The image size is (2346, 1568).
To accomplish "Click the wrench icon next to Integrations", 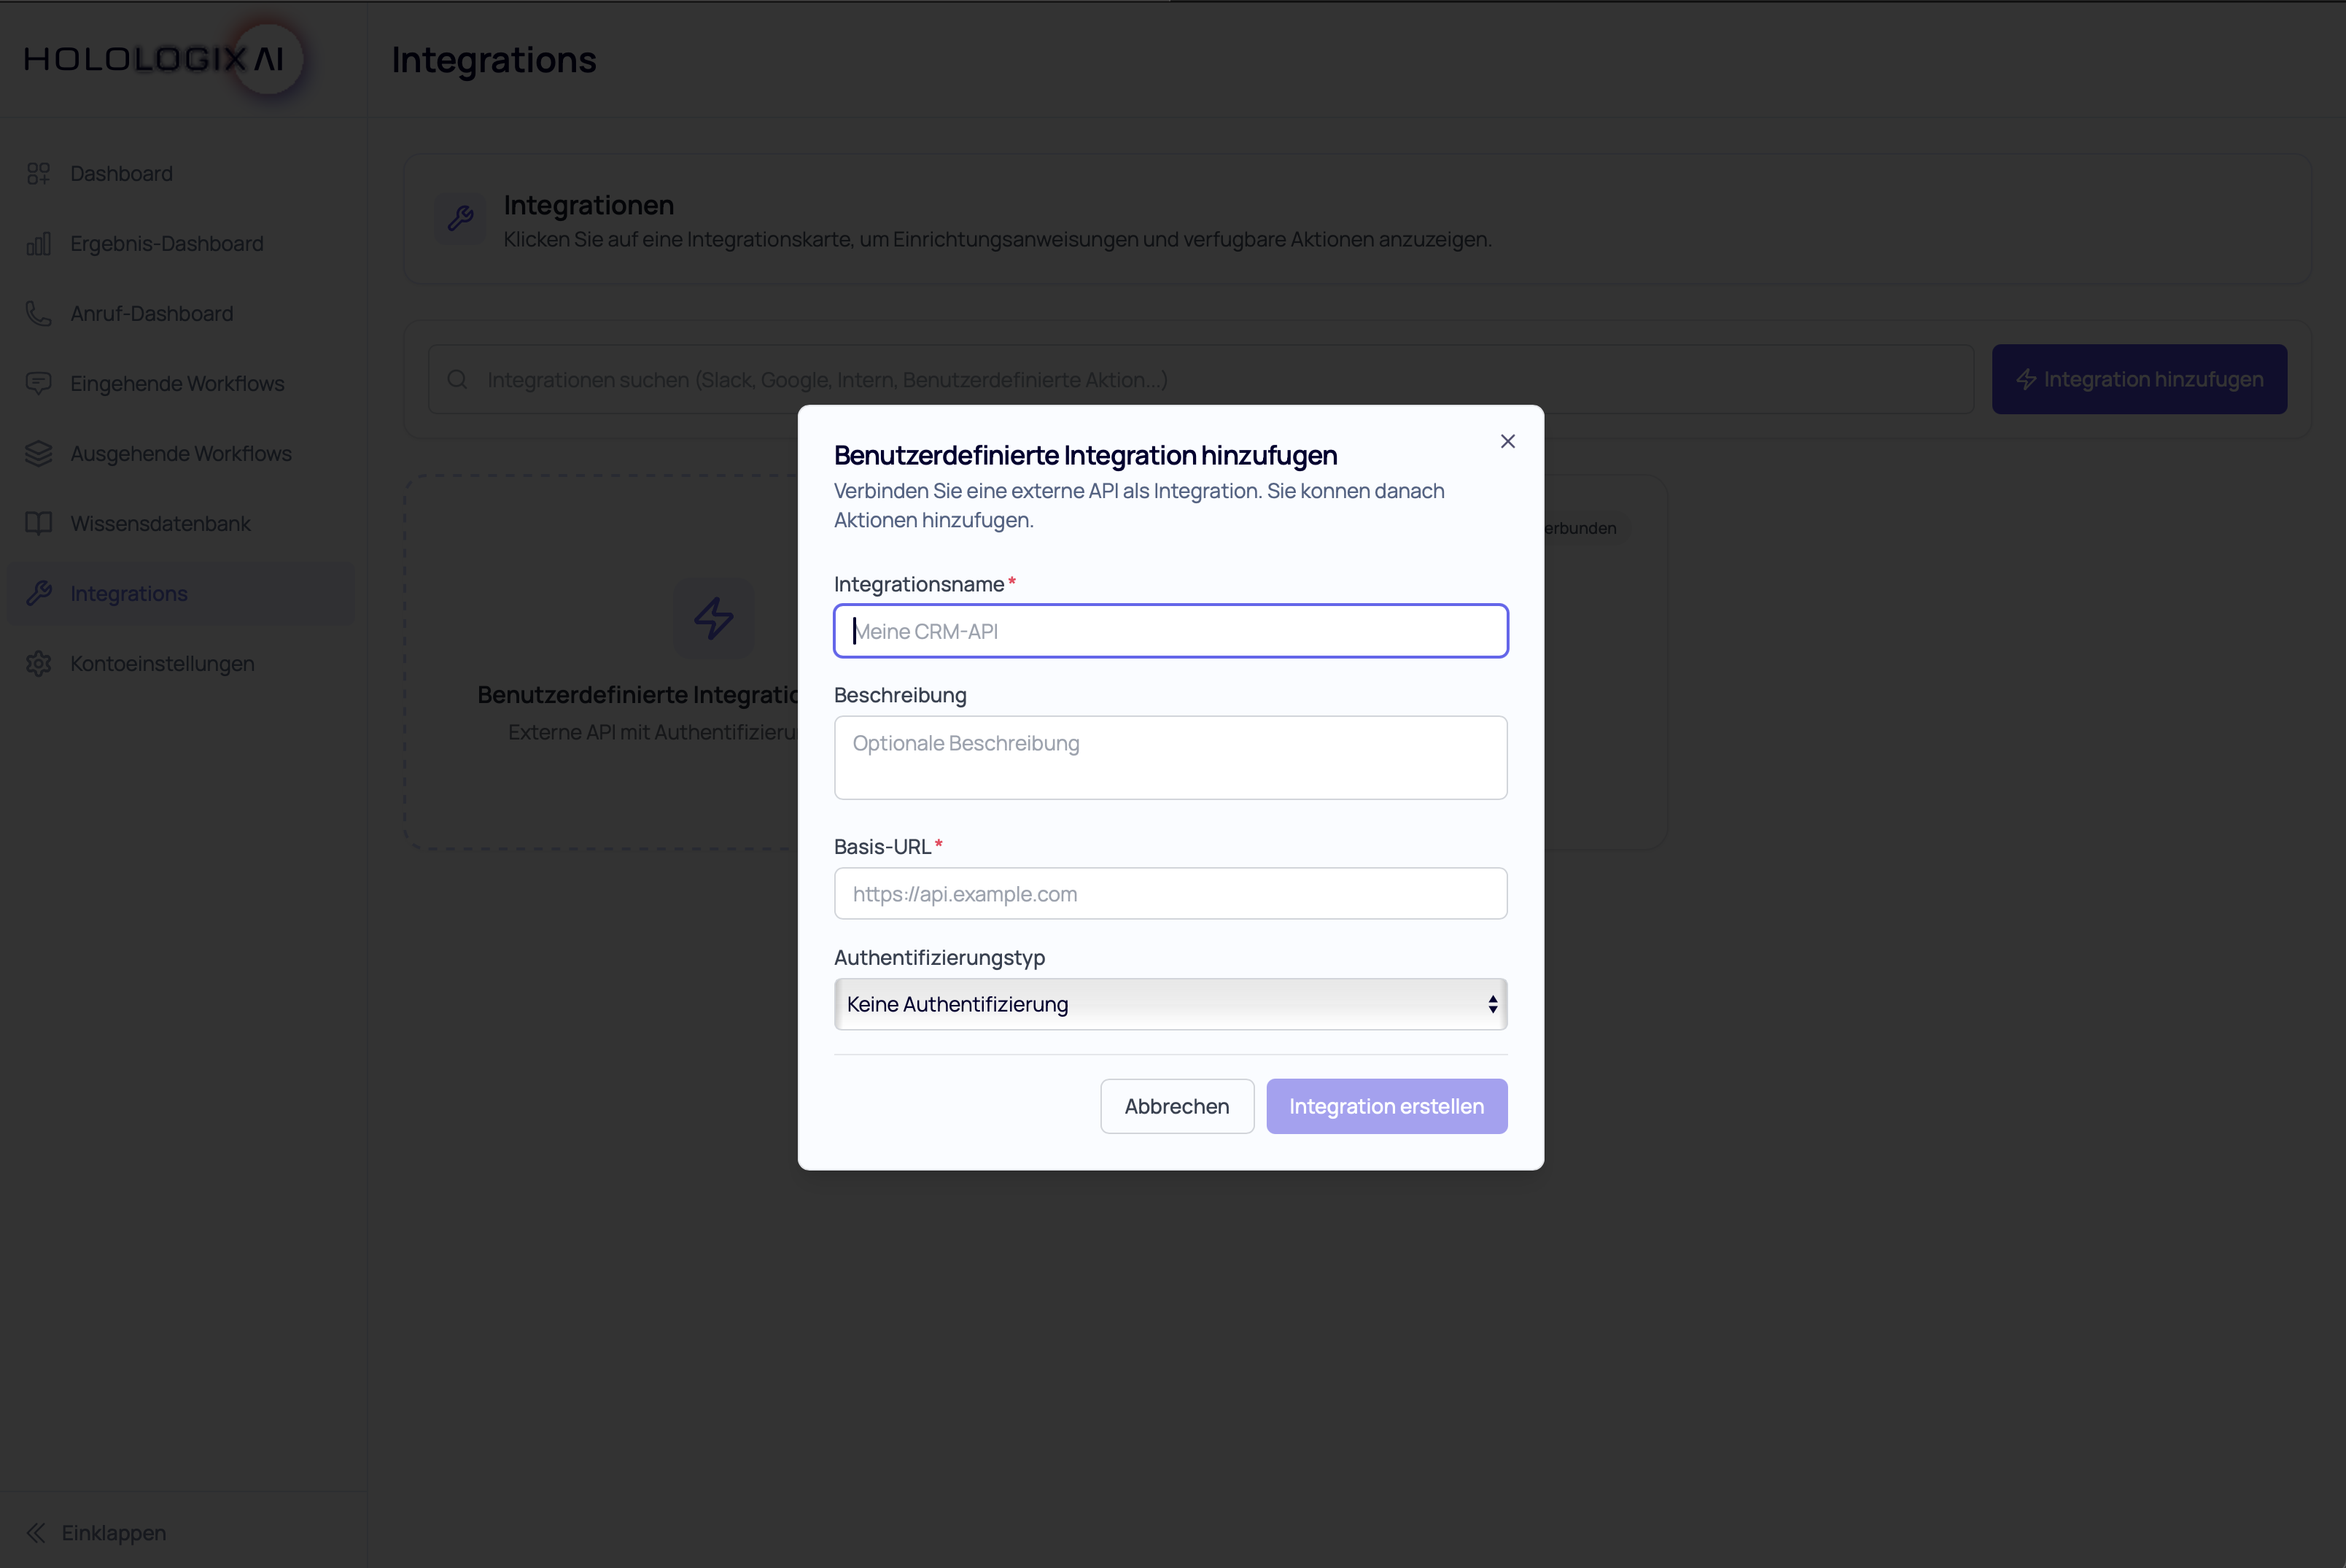I will coord(38,593).
